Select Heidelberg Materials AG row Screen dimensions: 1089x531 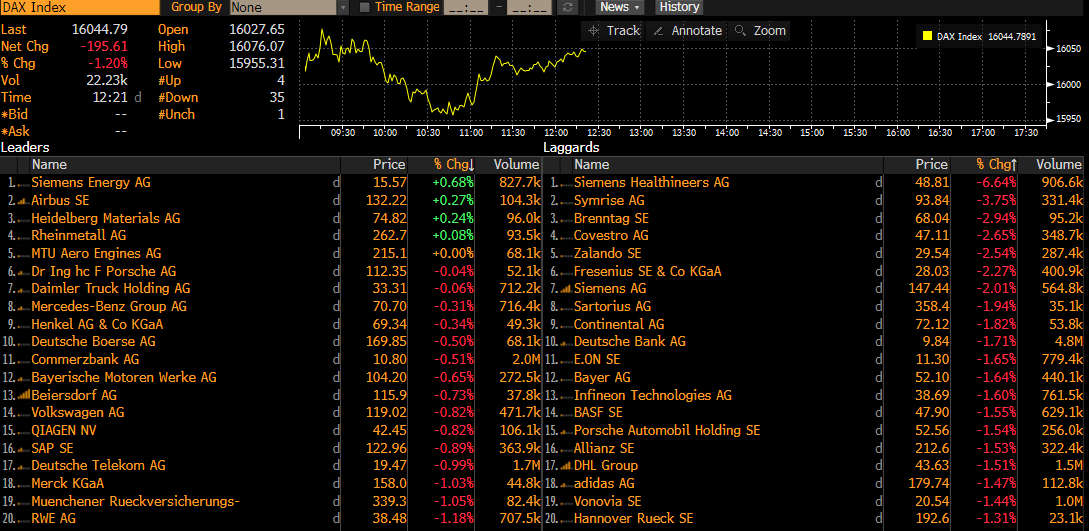271,218
